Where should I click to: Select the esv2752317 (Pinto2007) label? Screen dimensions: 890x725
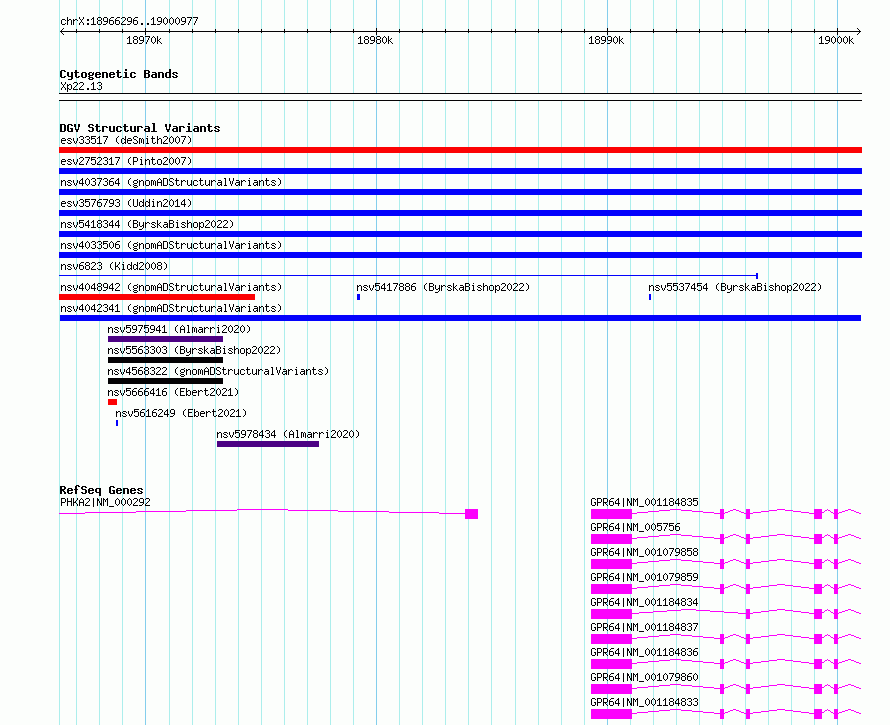pos(126,161)
